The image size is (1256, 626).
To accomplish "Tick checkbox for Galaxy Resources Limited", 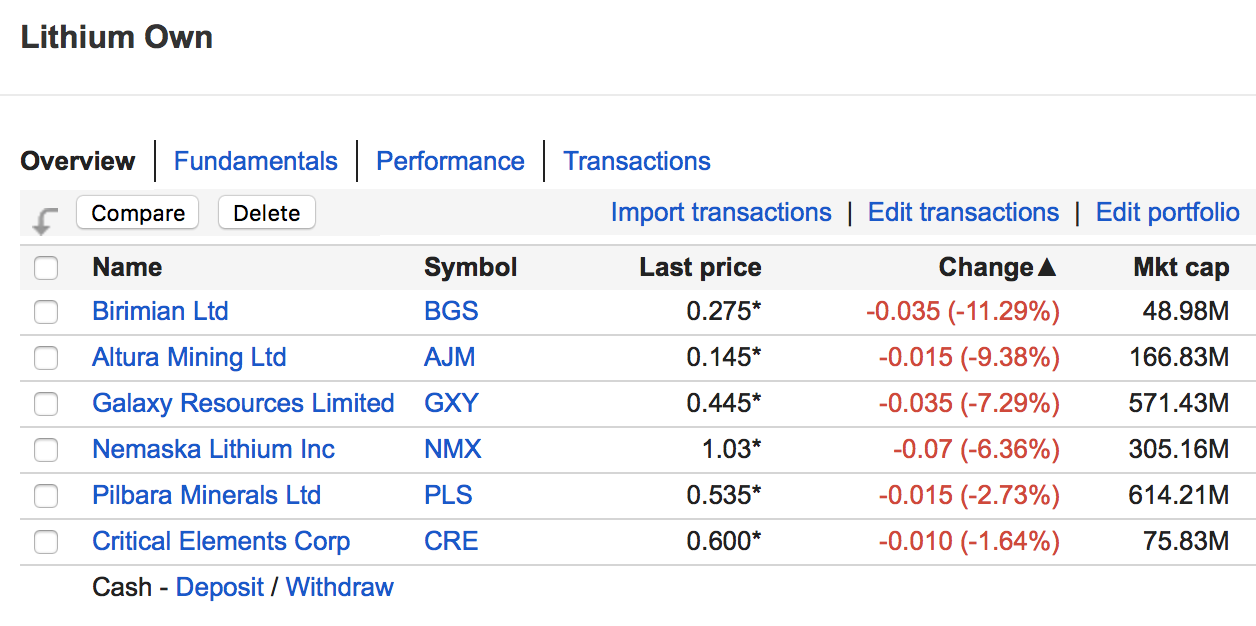I will pos(46,404).
